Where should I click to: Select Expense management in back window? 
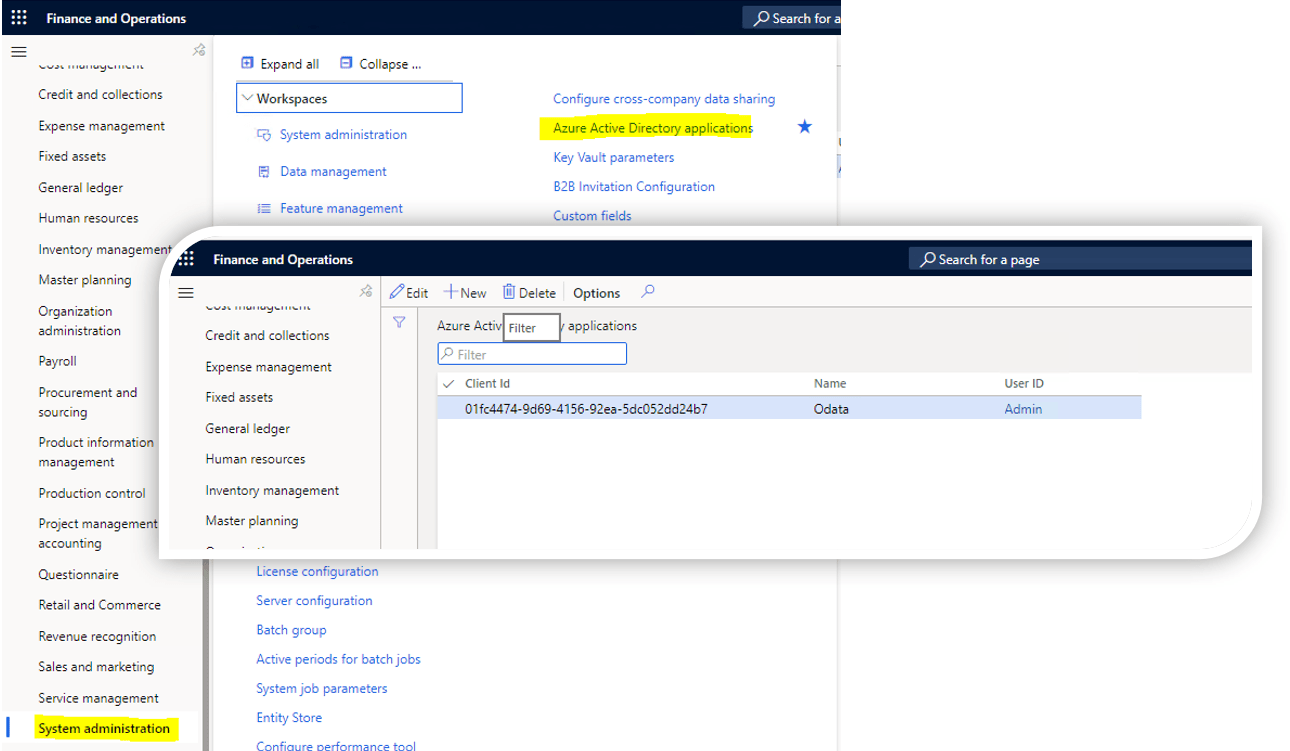102,126
